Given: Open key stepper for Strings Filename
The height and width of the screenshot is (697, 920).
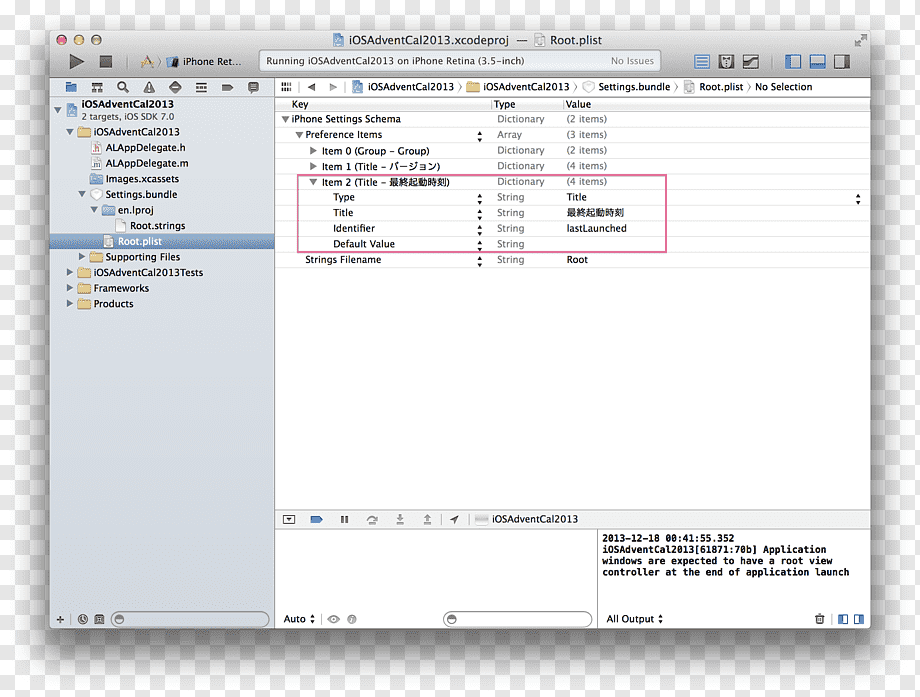Looking at the screenshot, I should (x=479, y=260).
